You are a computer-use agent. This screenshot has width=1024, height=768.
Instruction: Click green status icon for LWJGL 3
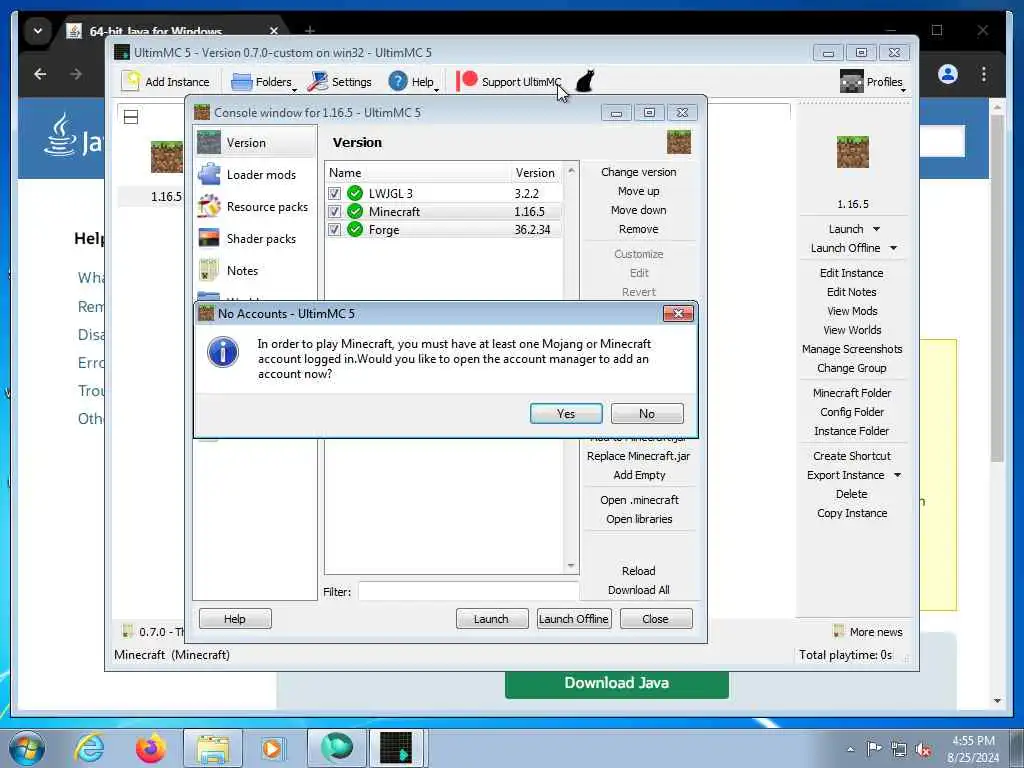pos(355,193)
